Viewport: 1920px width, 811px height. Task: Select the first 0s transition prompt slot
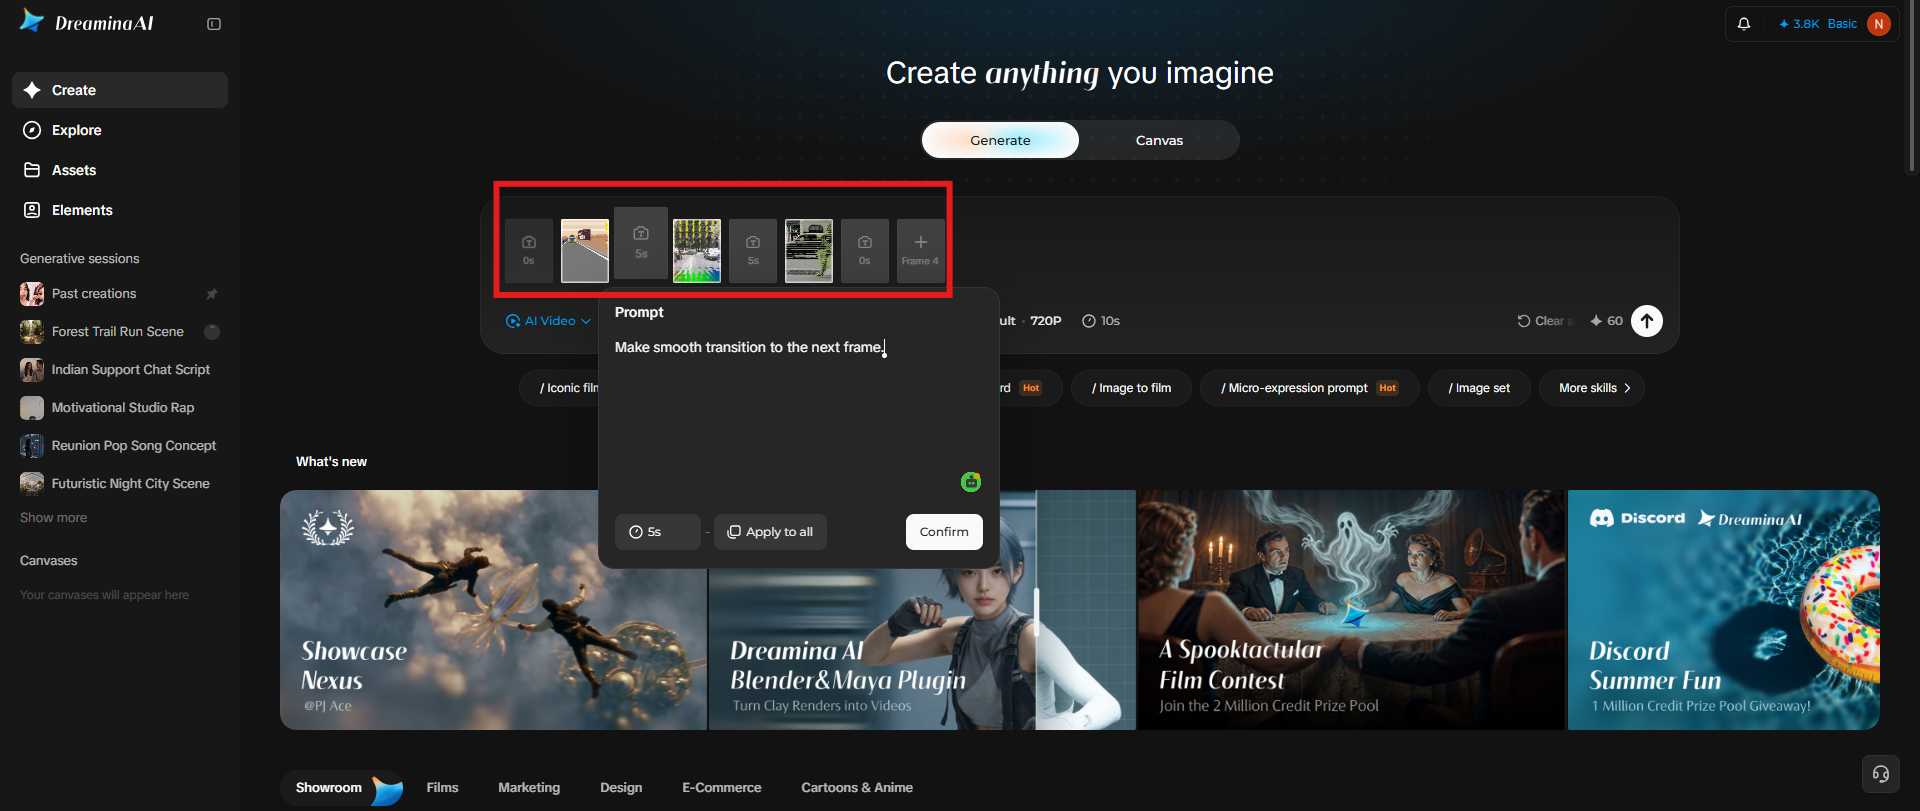529,251
